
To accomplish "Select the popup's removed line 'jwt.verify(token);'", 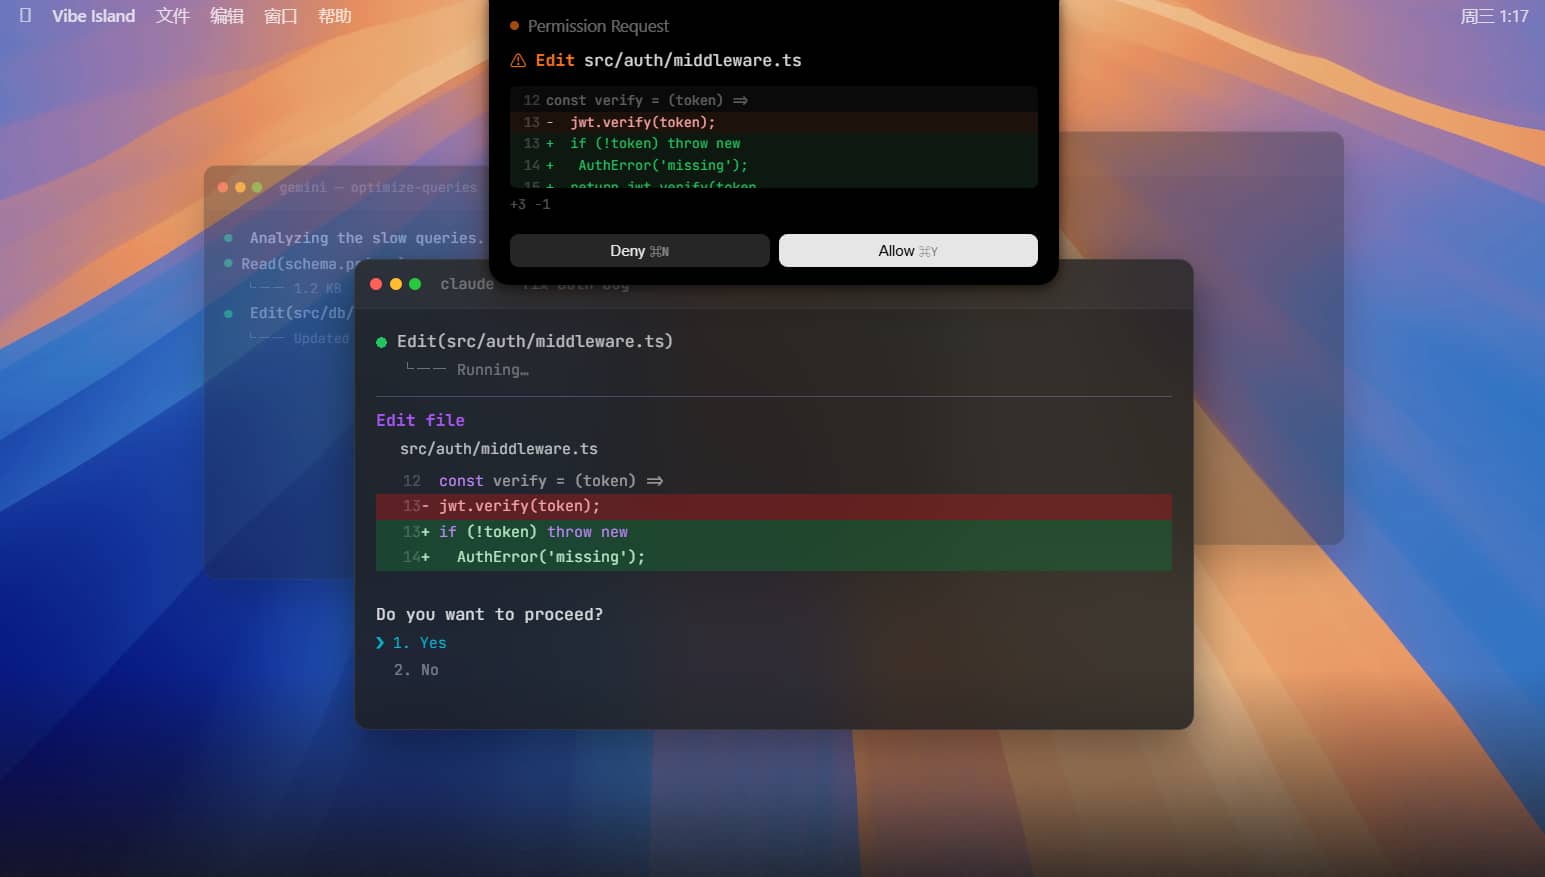I will (x=774, y=122).
